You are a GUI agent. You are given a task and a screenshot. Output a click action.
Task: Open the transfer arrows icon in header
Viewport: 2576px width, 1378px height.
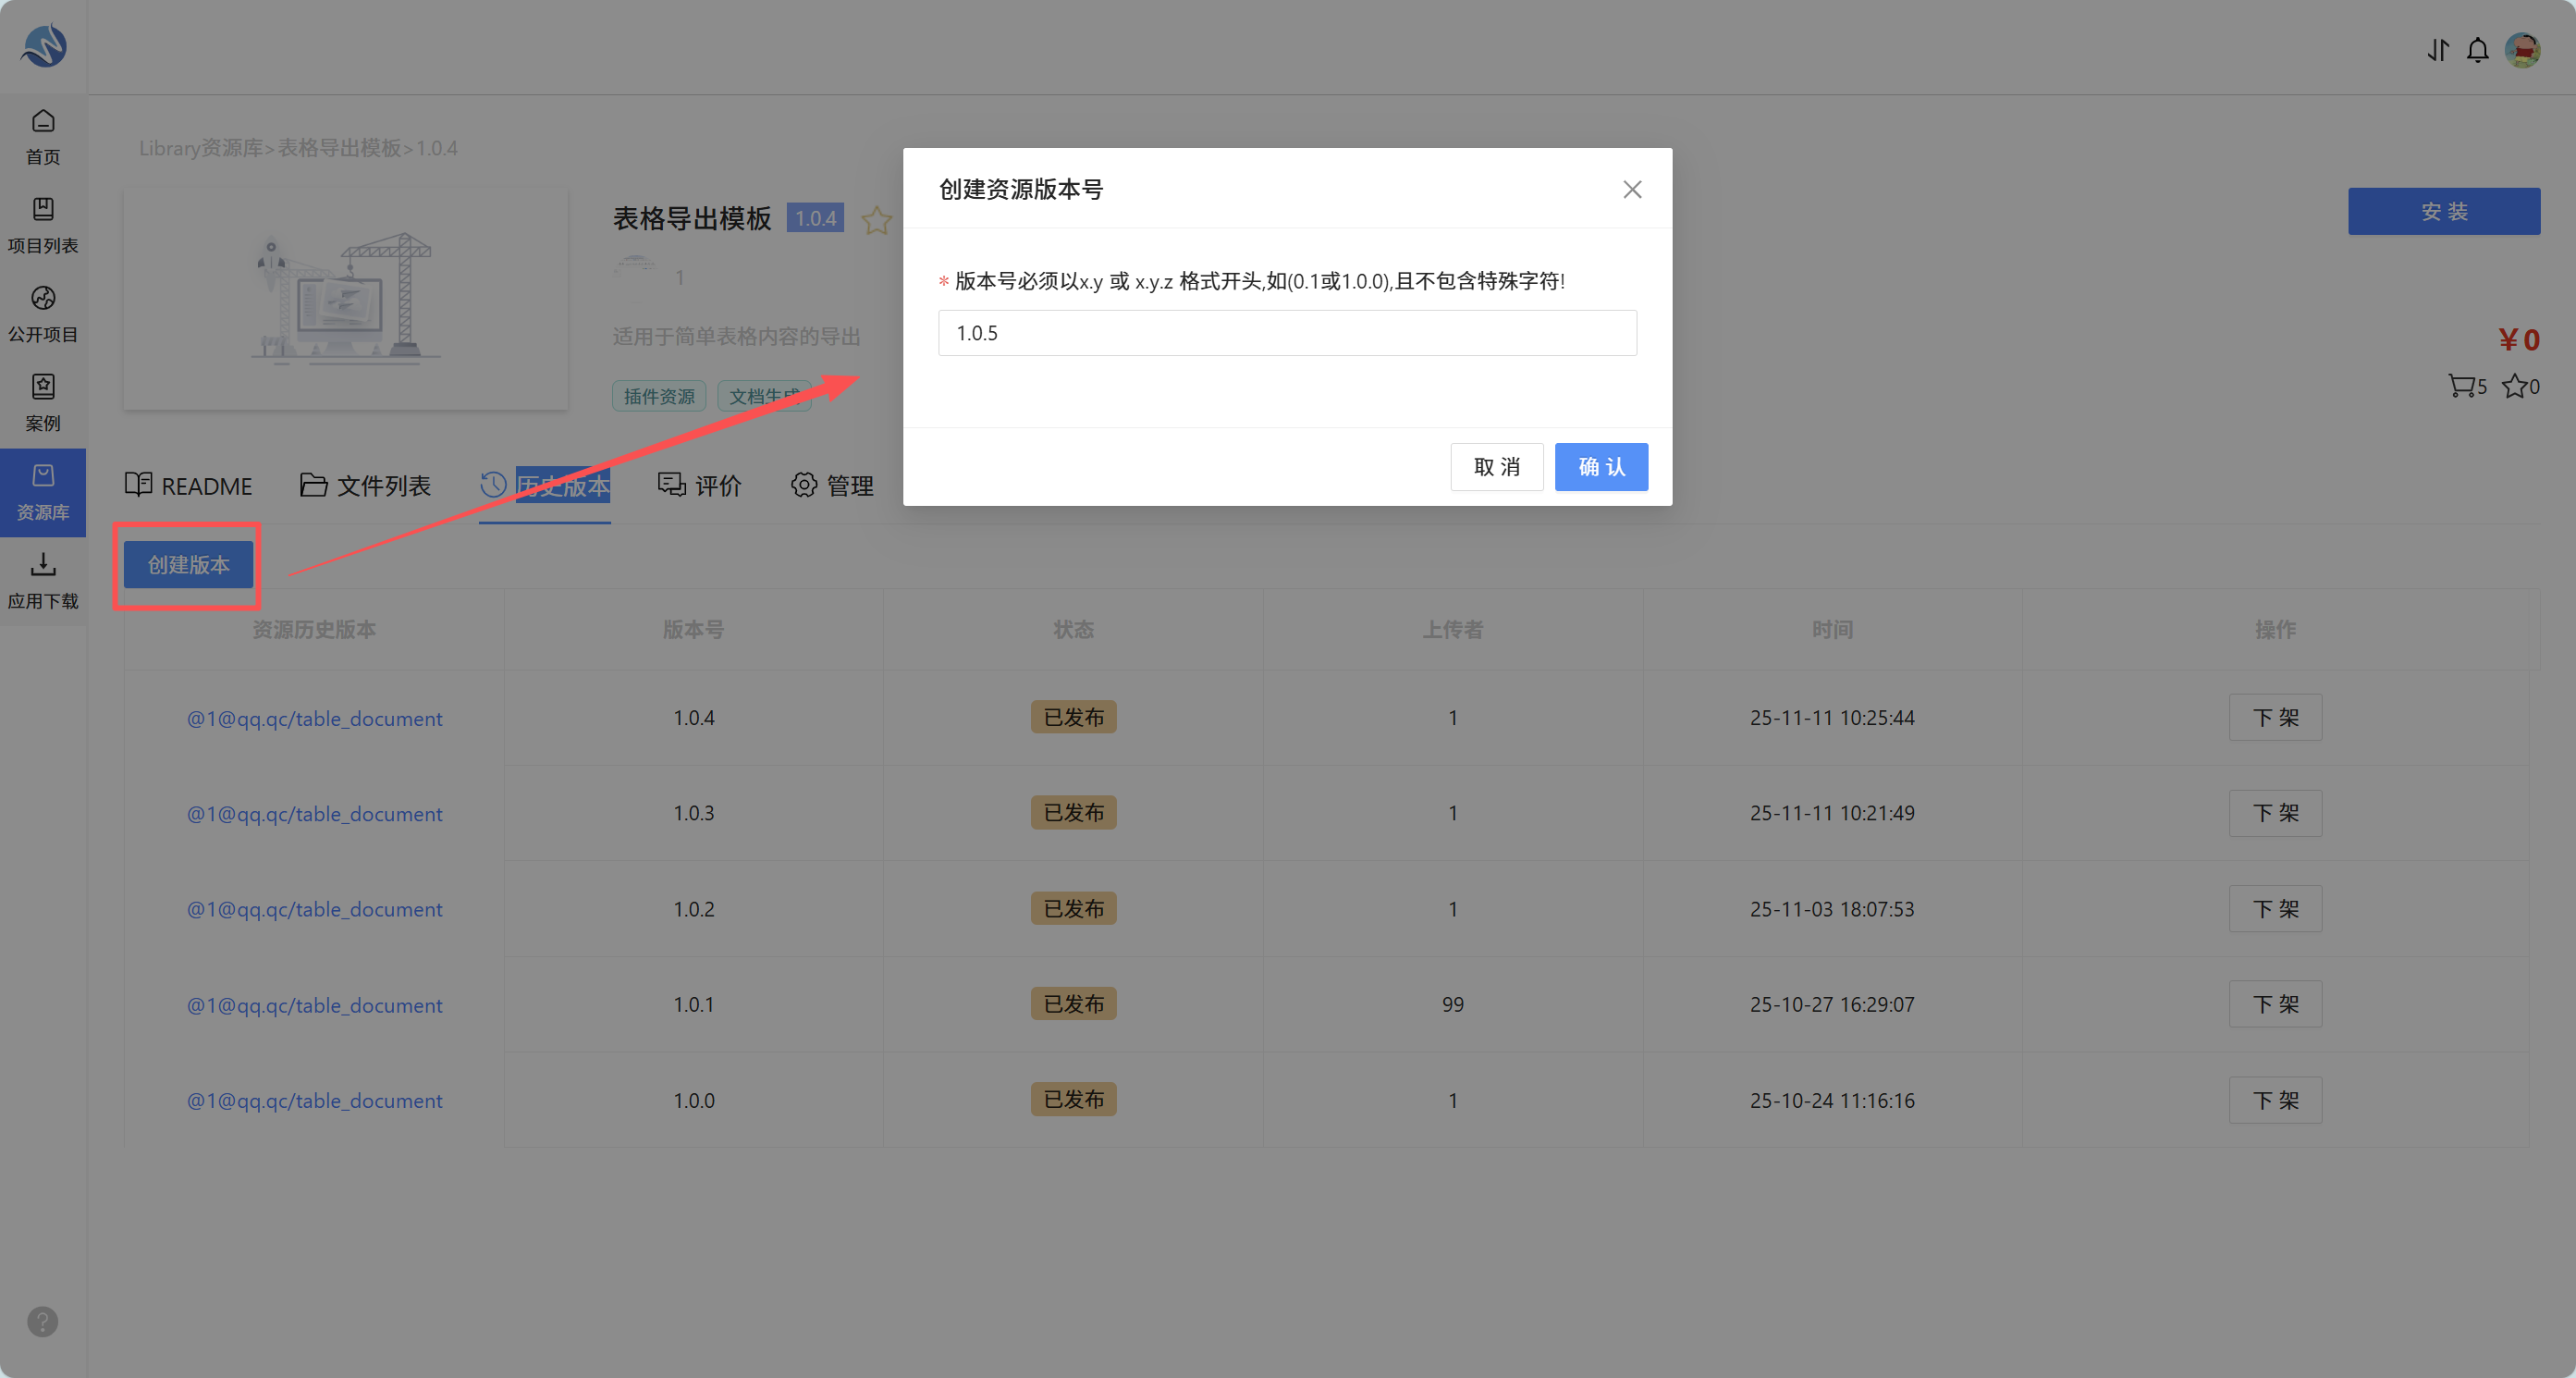pos(2438,50)
